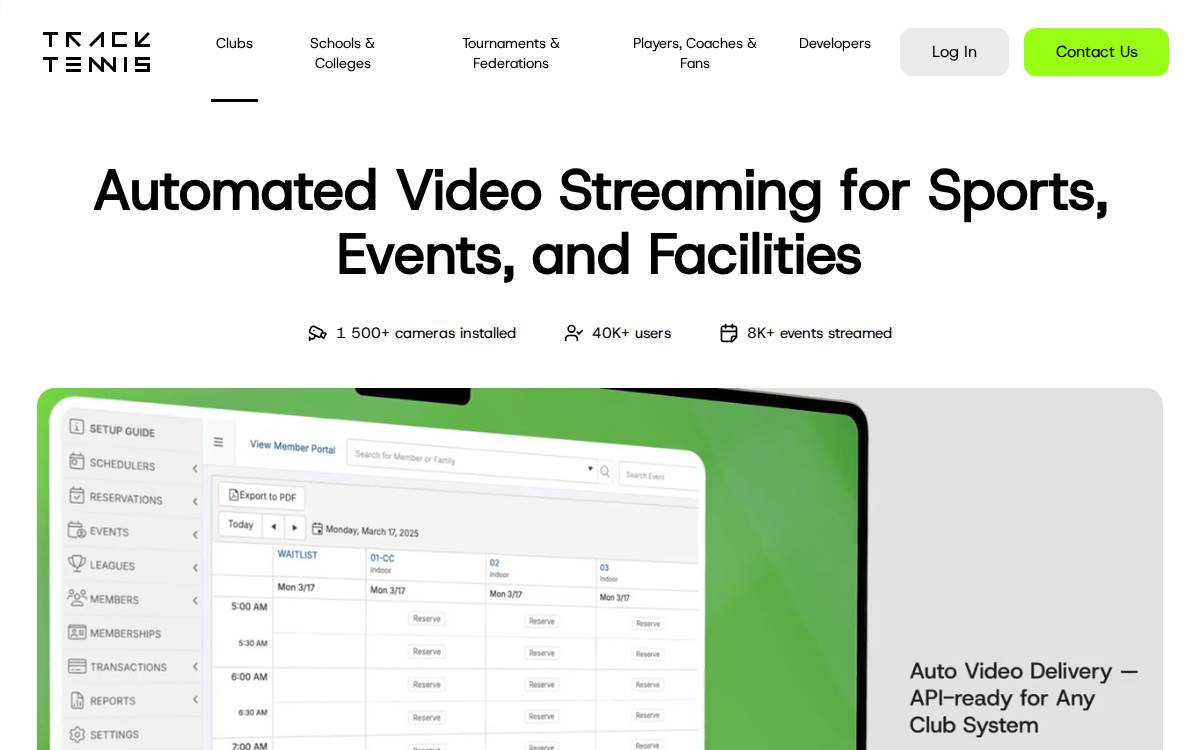This screenshot has width=1200, height=750.
Task: Reserve court 03 at 6:00 AM
Action: pos(648,685)
